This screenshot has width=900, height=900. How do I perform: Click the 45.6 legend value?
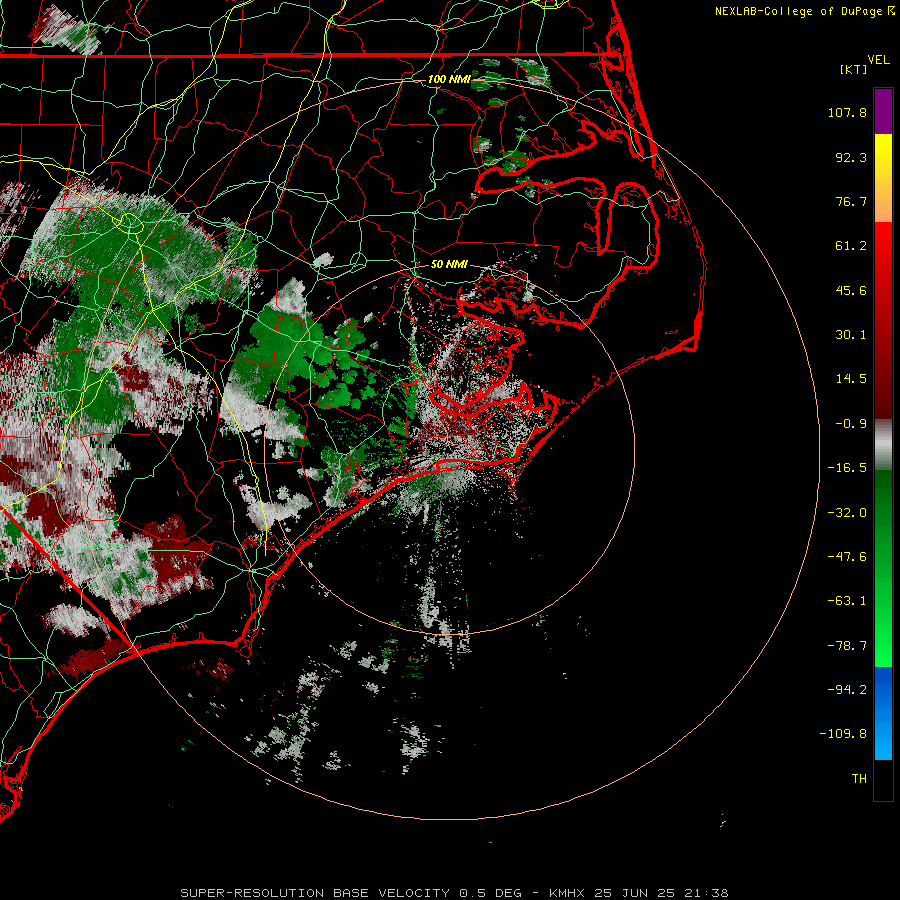(851, 290)
